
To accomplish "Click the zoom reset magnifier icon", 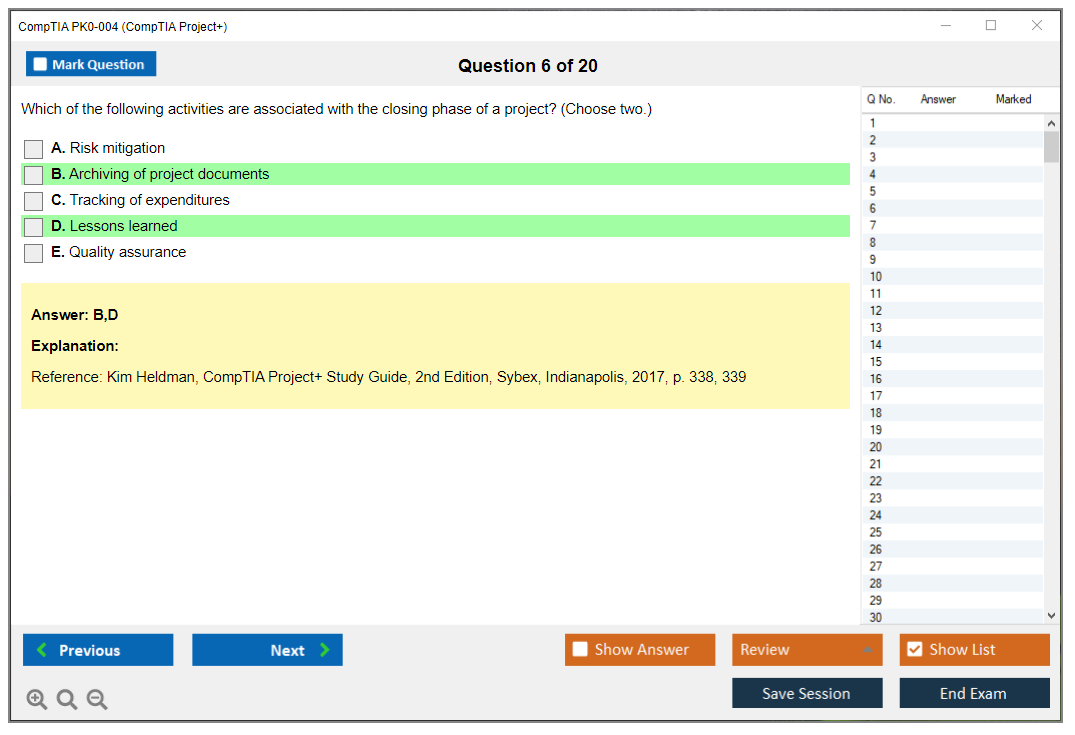I will pos(67,700).
